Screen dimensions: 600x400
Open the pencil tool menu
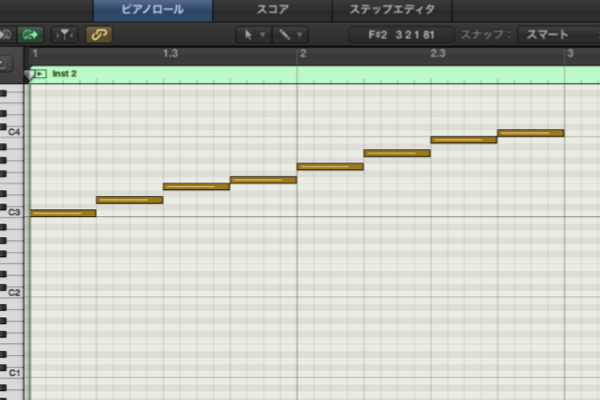tap(290, 35)
